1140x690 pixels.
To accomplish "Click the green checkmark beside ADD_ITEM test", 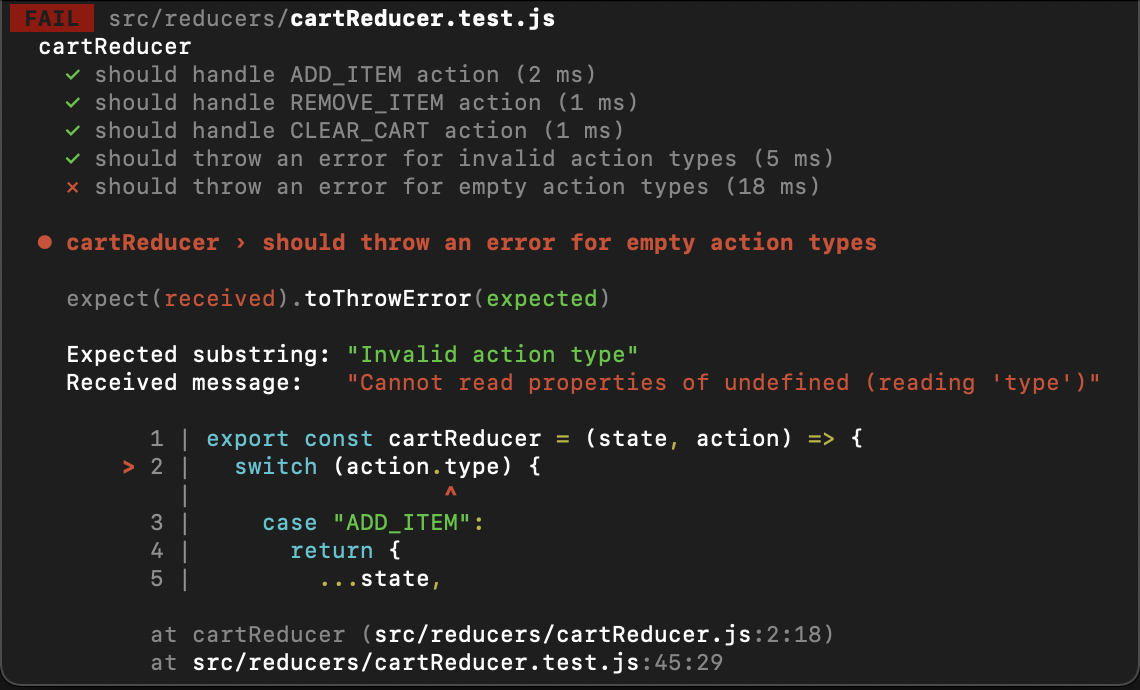I will click(73, 75).
